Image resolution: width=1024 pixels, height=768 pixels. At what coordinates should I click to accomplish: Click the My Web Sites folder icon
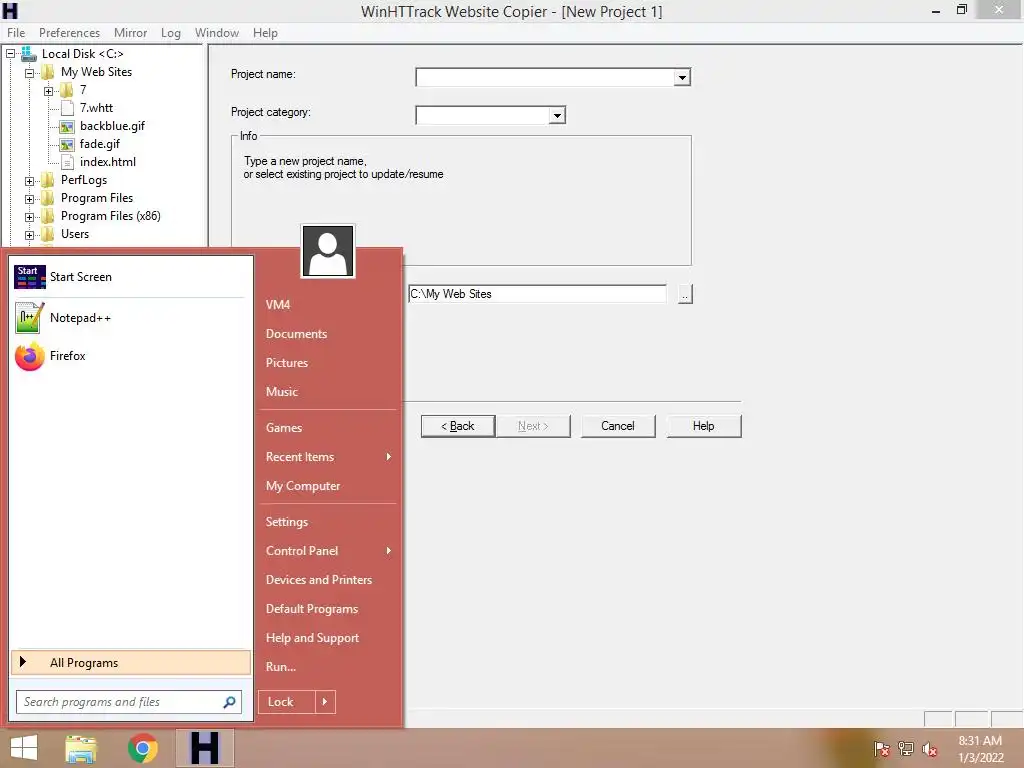[x=48, y=72]
